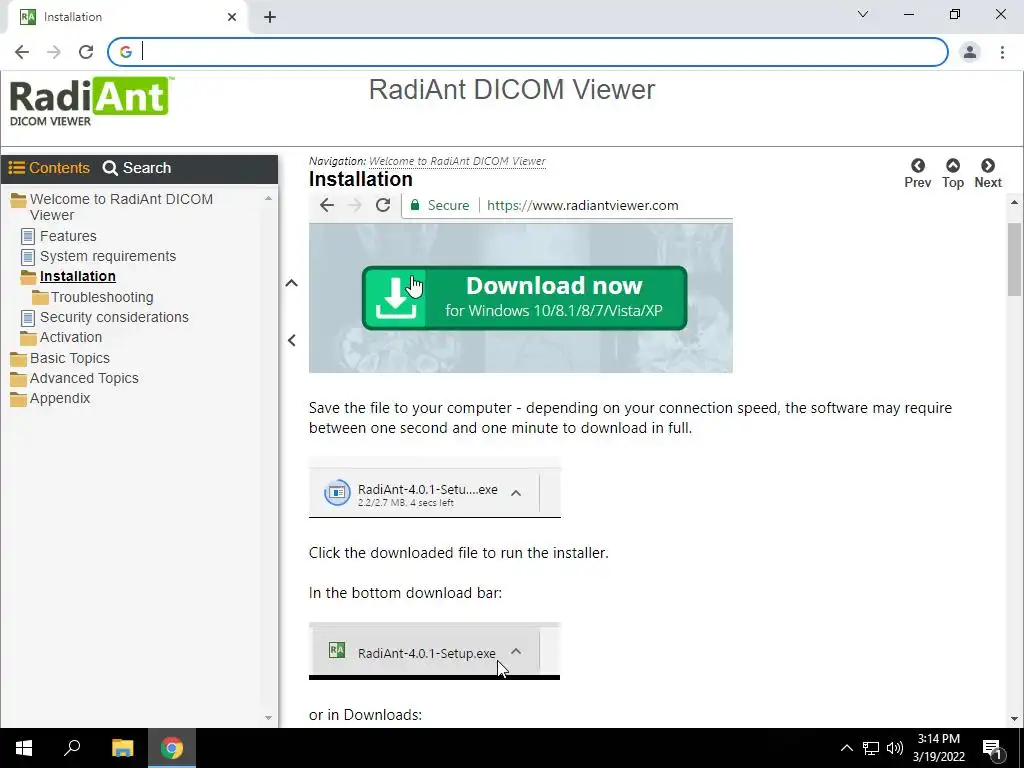Focus the Chrome address bar

[528, 52]
